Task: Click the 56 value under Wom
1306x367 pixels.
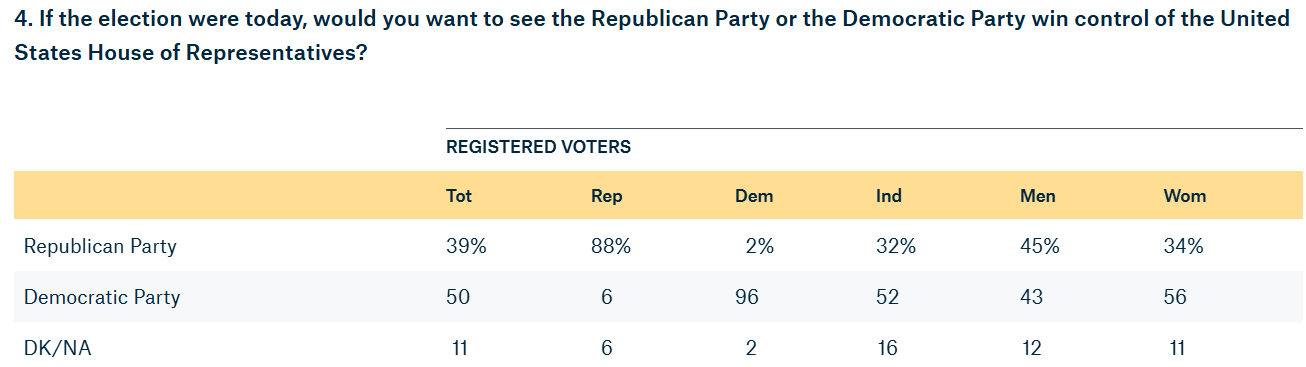Action: [x=1176, y=297]
